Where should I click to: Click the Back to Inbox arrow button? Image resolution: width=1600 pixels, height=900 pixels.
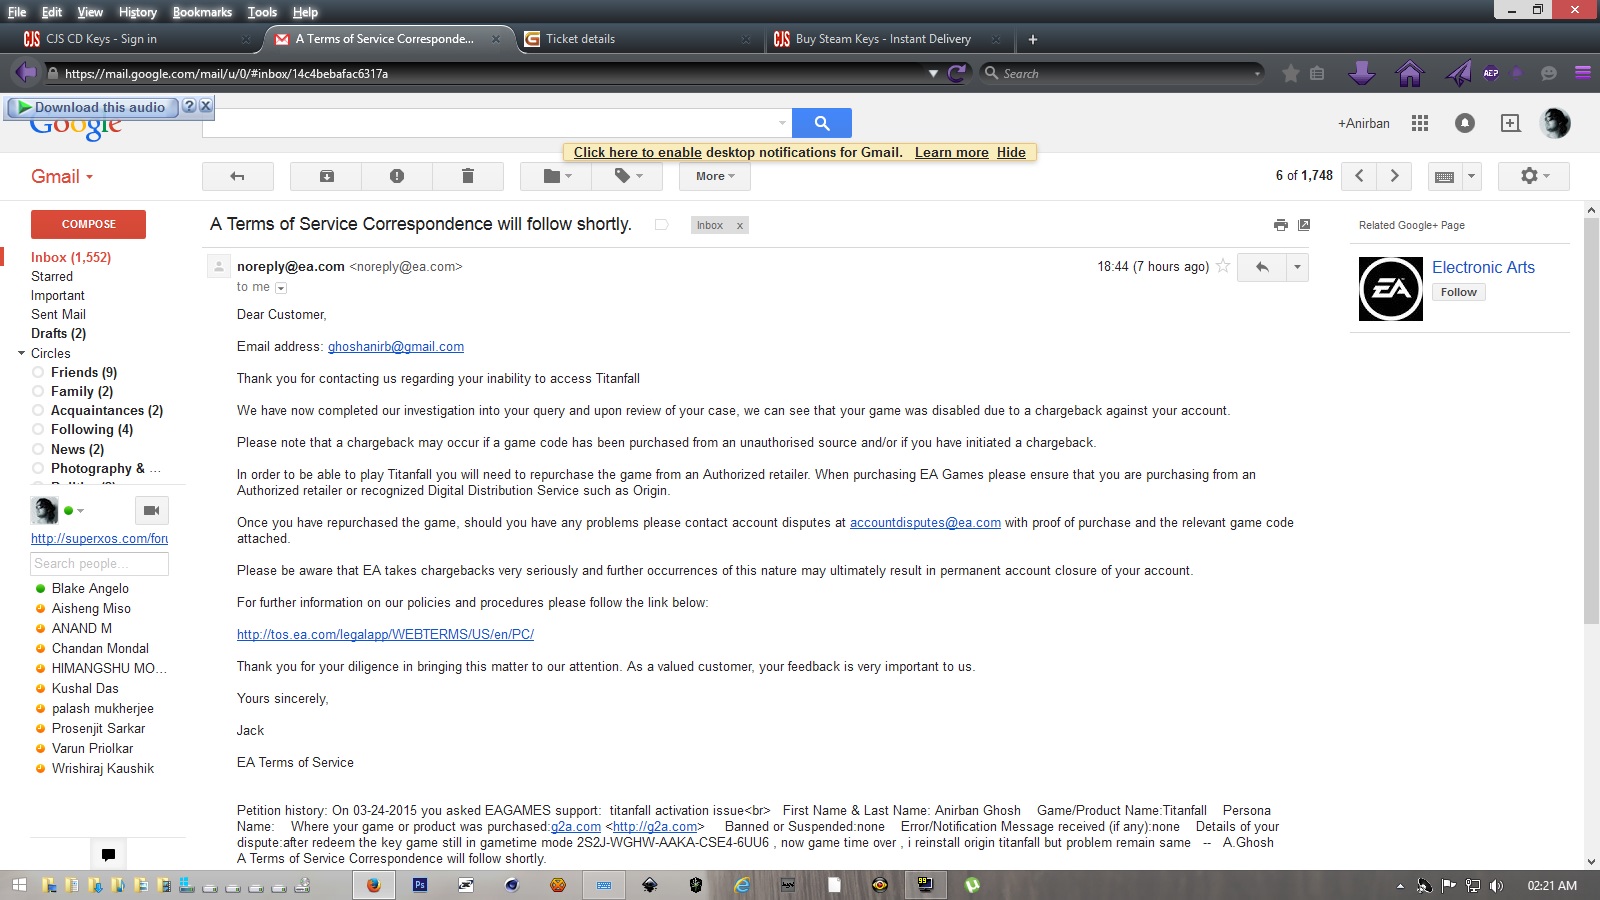238,176
